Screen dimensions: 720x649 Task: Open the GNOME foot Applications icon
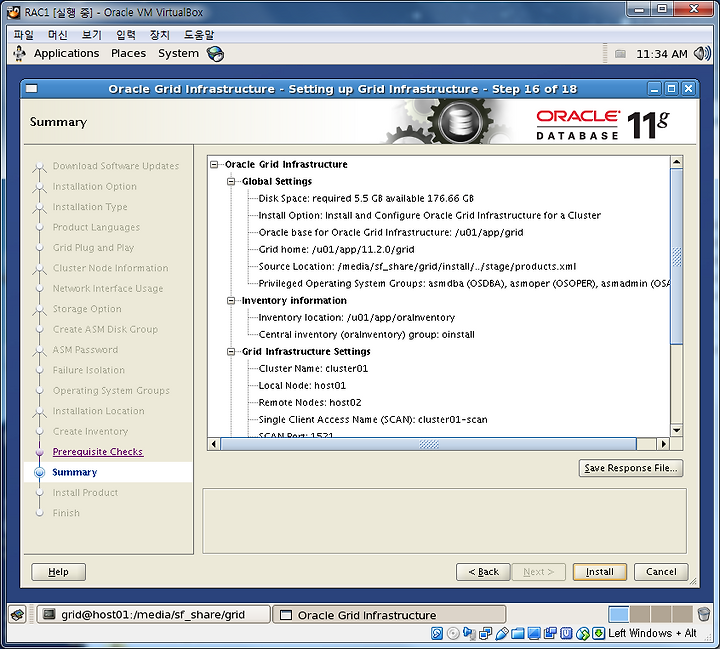(x=19, y=54)
